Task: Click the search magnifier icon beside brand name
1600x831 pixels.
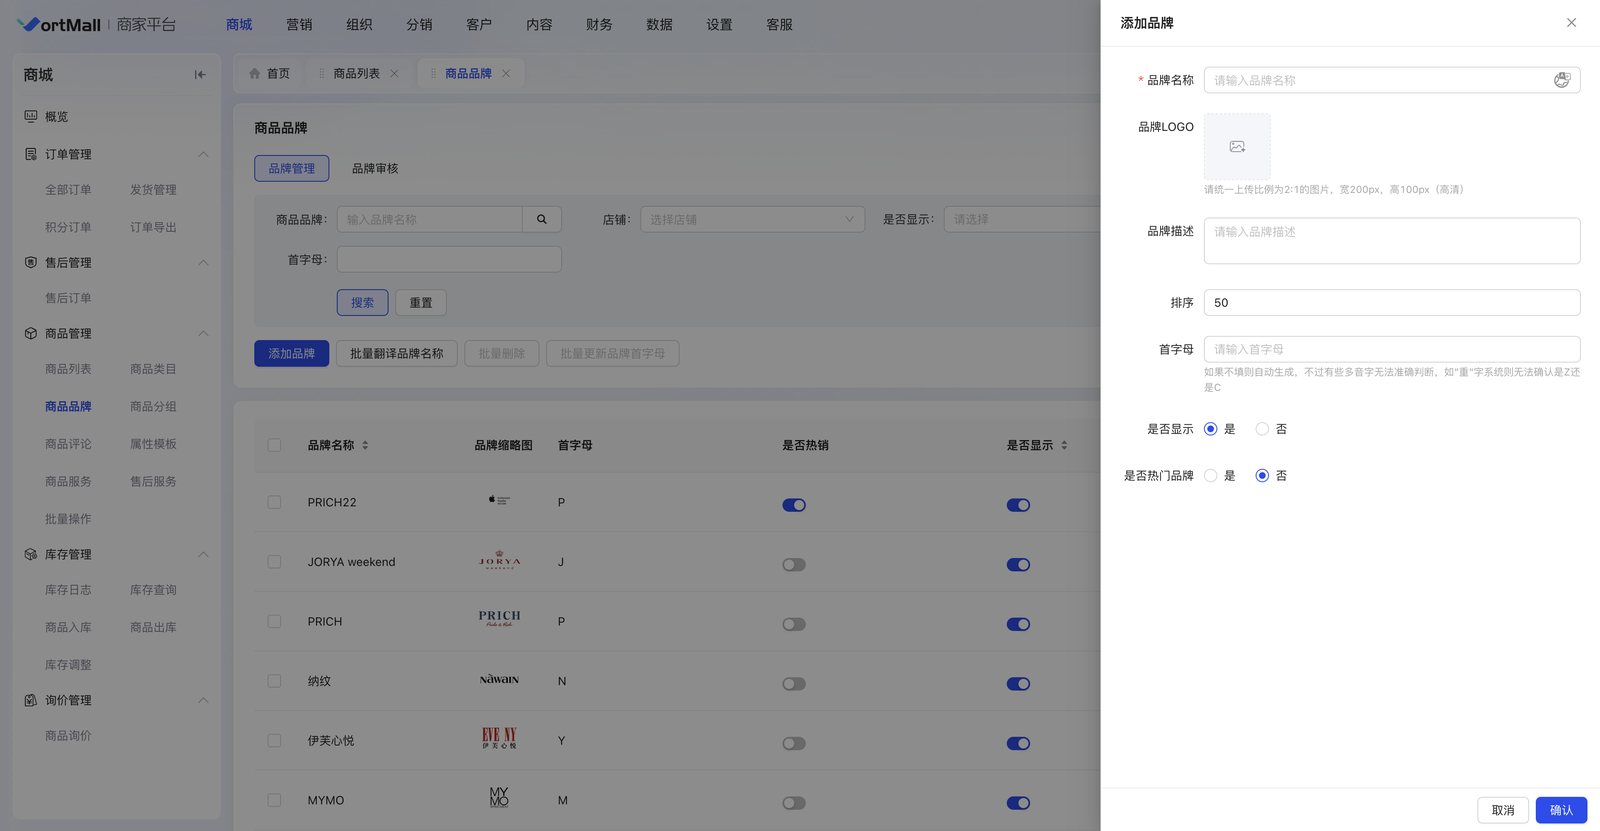Action: 542,220
